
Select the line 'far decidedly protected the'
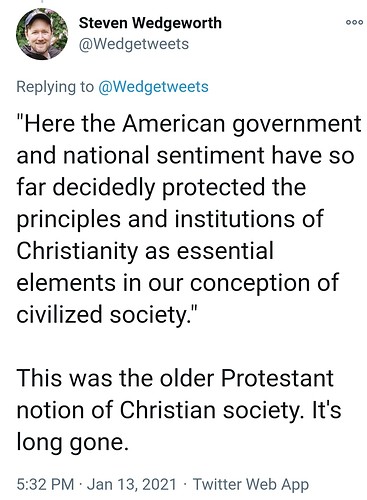[161, 188]
